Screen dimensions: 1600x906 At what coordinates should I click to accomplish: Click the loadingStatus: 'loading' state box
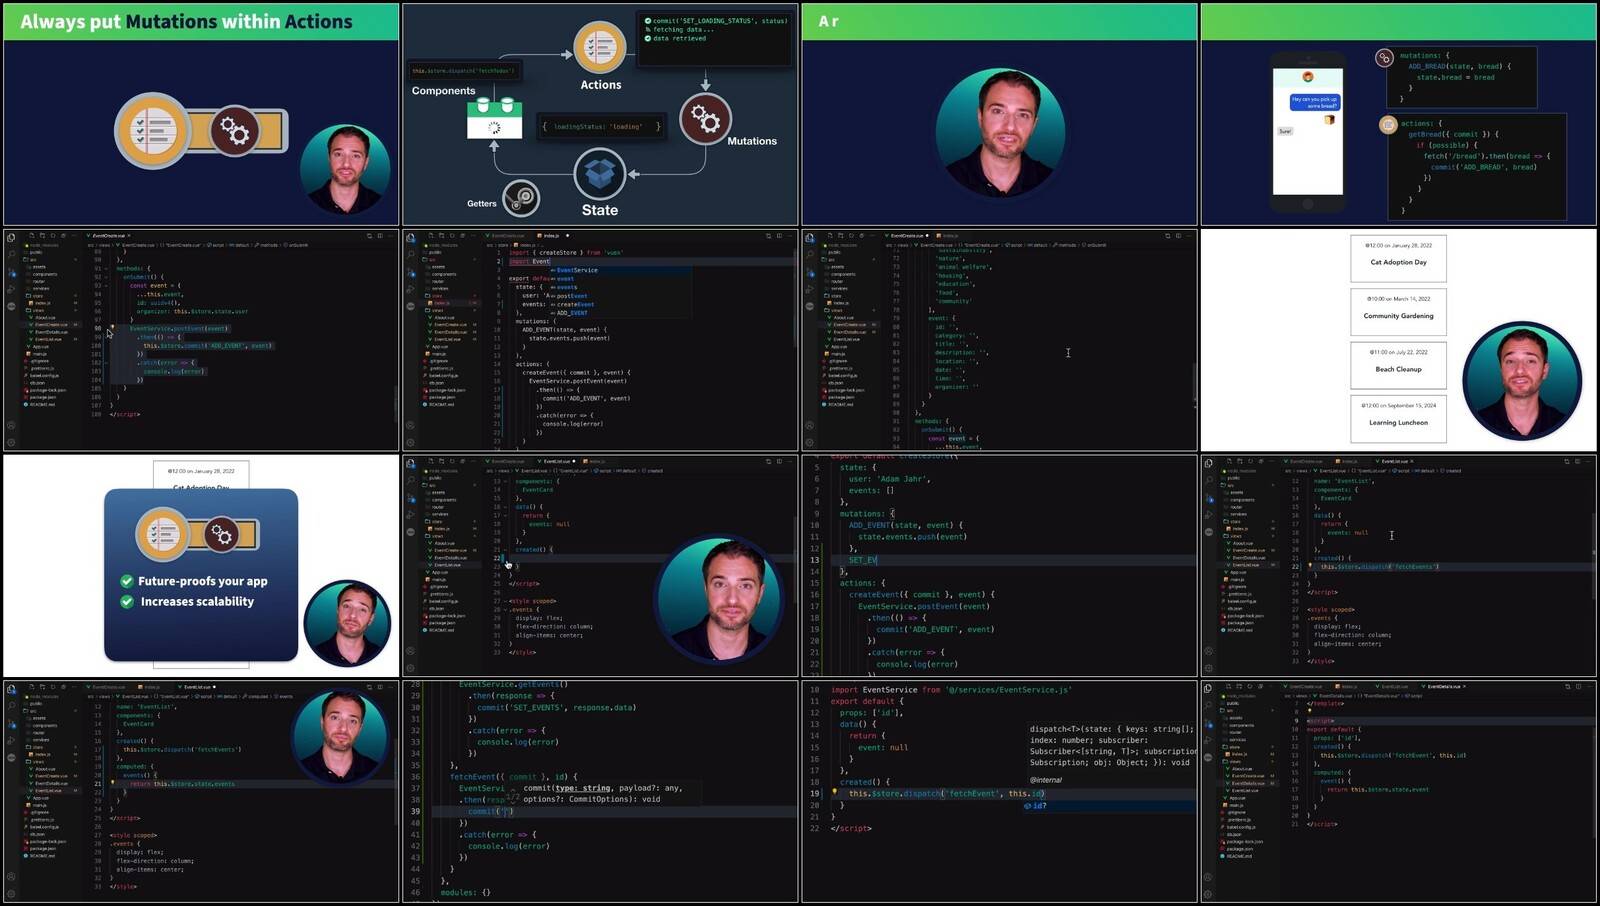coord(601,127)
